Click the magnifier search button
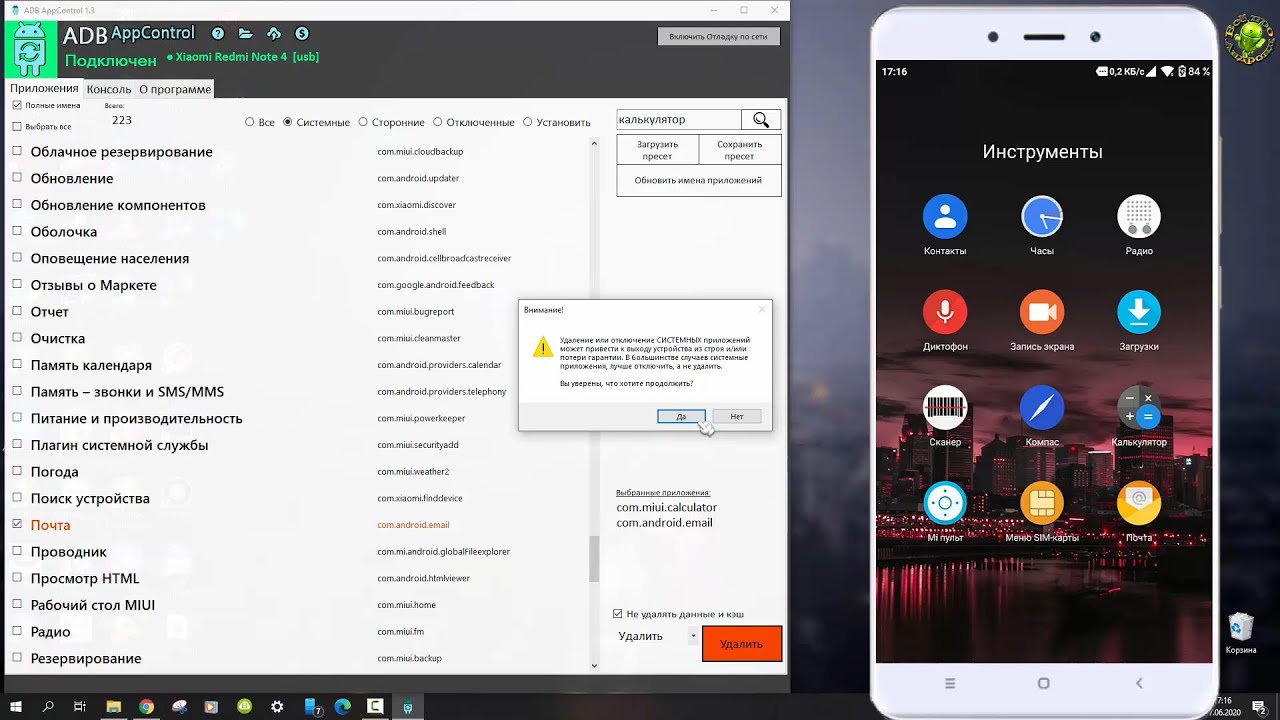Screen dimensions: 1280x720 click(761, 120)
